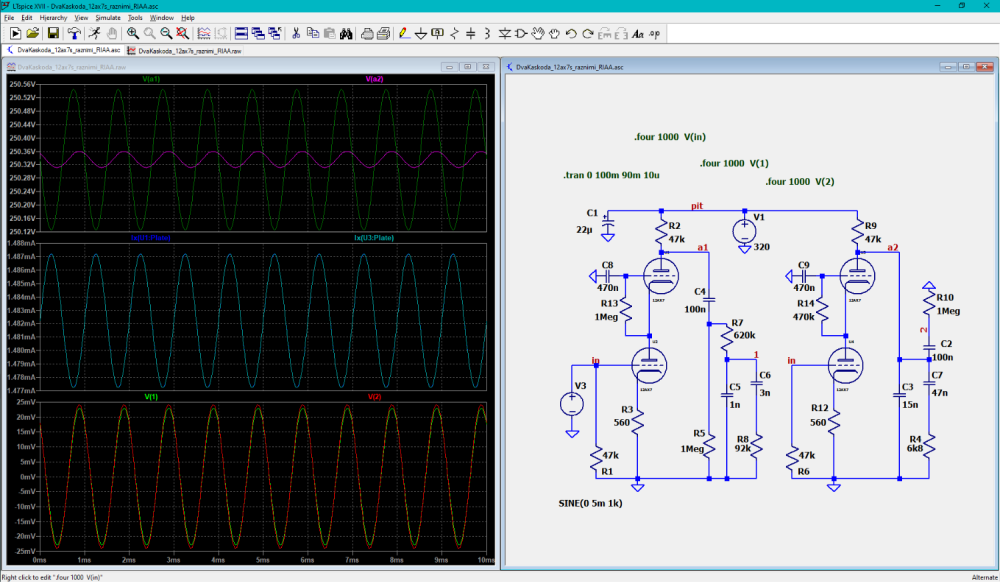Image resolution: width=1000 pixels, height=584 pixels.
Task: Click the V(2) trace label in bottom pane
Action: coord(375,397)
